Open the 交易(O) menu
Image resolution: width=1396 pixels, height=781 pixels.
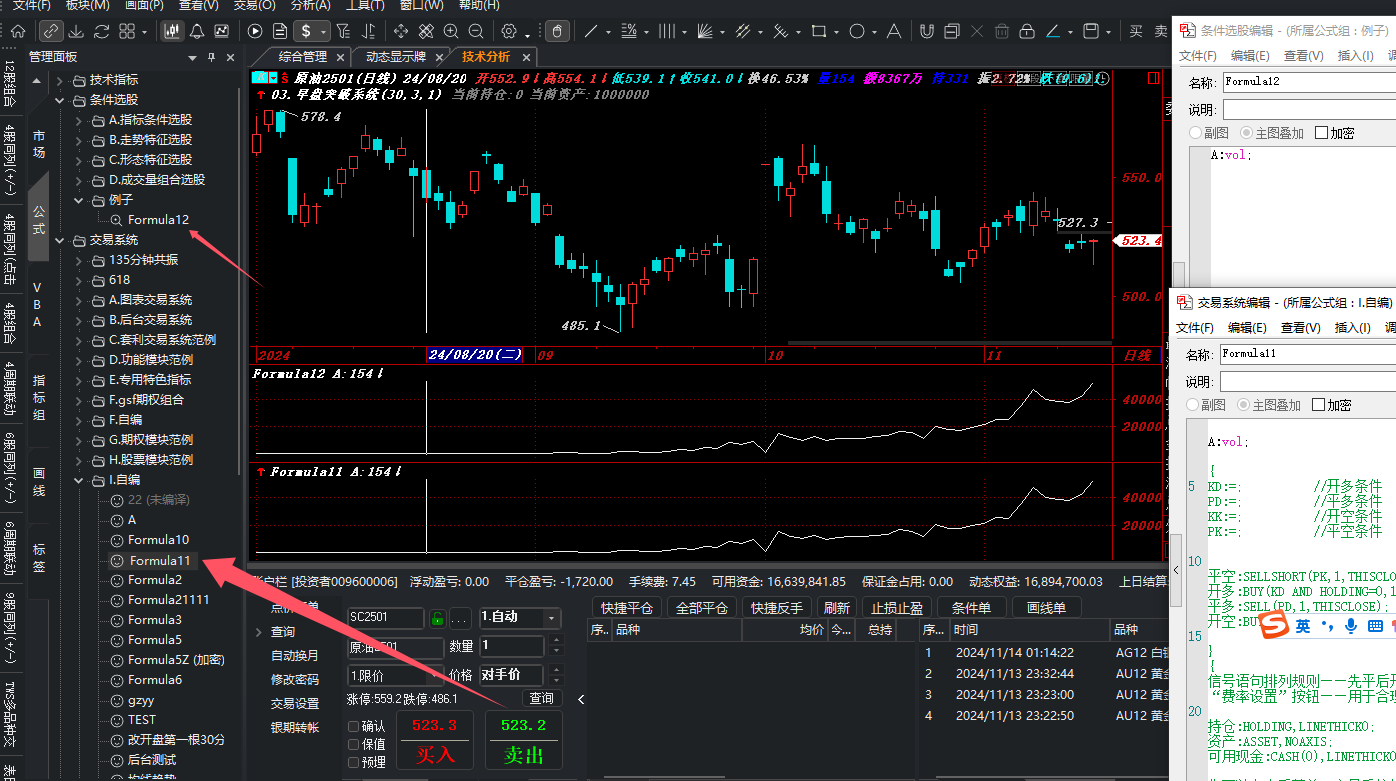[254, 5]
